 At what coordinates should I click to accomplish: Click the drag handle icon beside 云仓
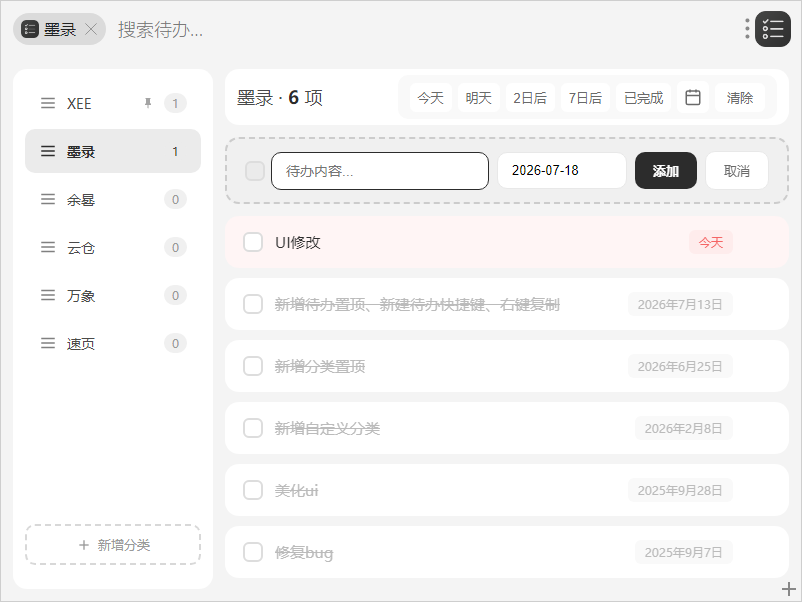pos(48,247)
